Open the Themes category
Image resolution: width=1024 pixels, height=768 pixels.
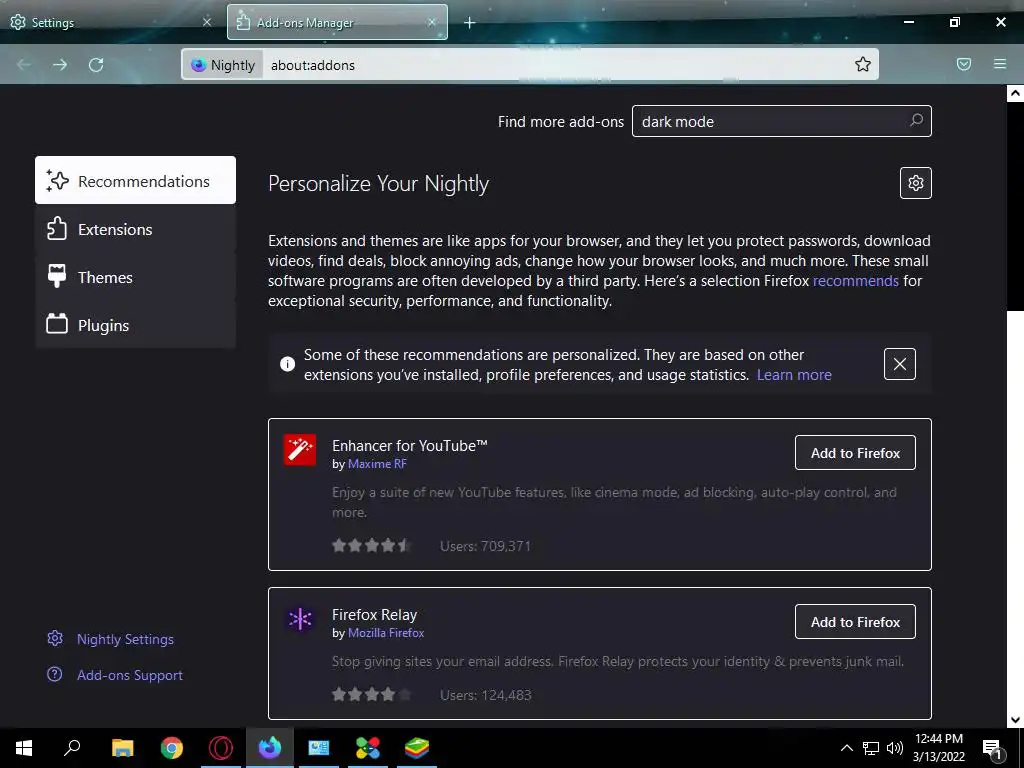click(135, 278)
